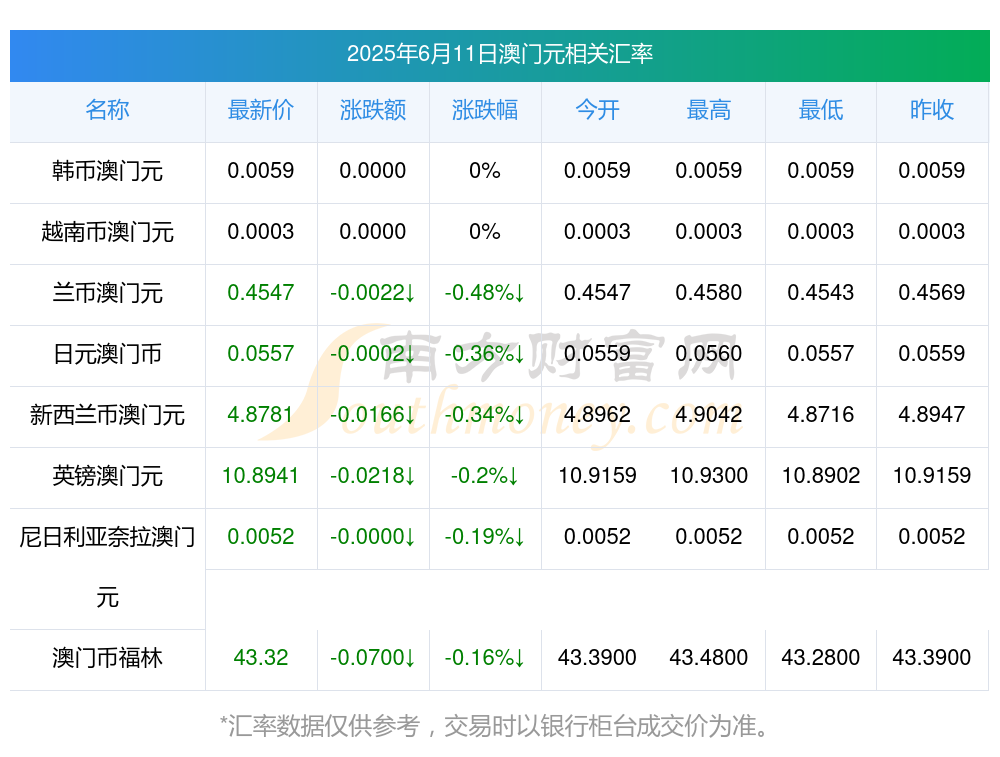Image resolution: width=1000 pixels, height=757 pixels.
Task: Select the 英镑澳门元 latest price 10.8941
Action: point(261,476)
